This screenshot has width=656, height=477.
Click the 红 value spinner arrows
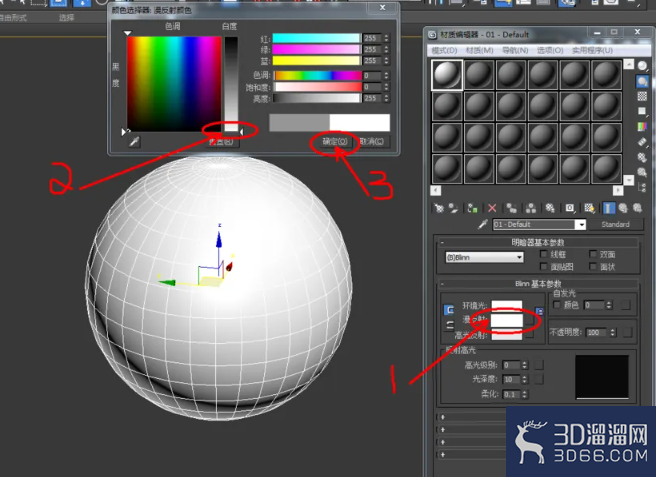386,38
